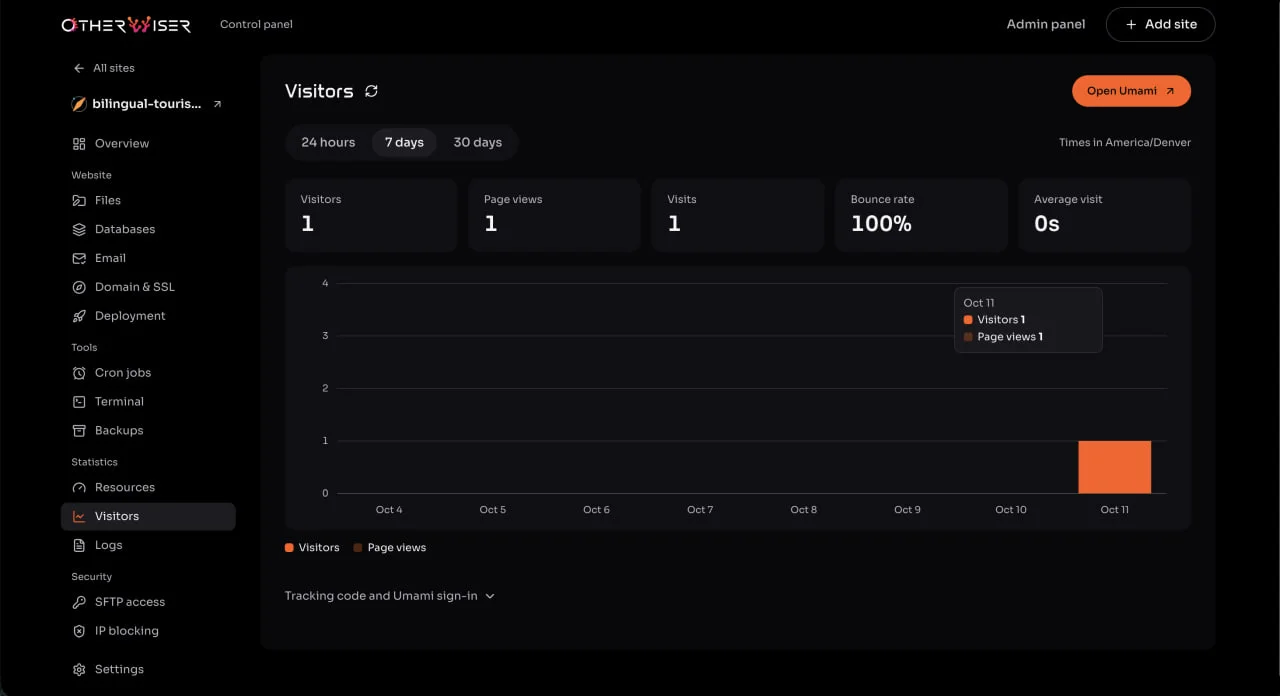Click the Page views stat card
The width and height of the screenshot is (1280, 696).
[554, 215]
